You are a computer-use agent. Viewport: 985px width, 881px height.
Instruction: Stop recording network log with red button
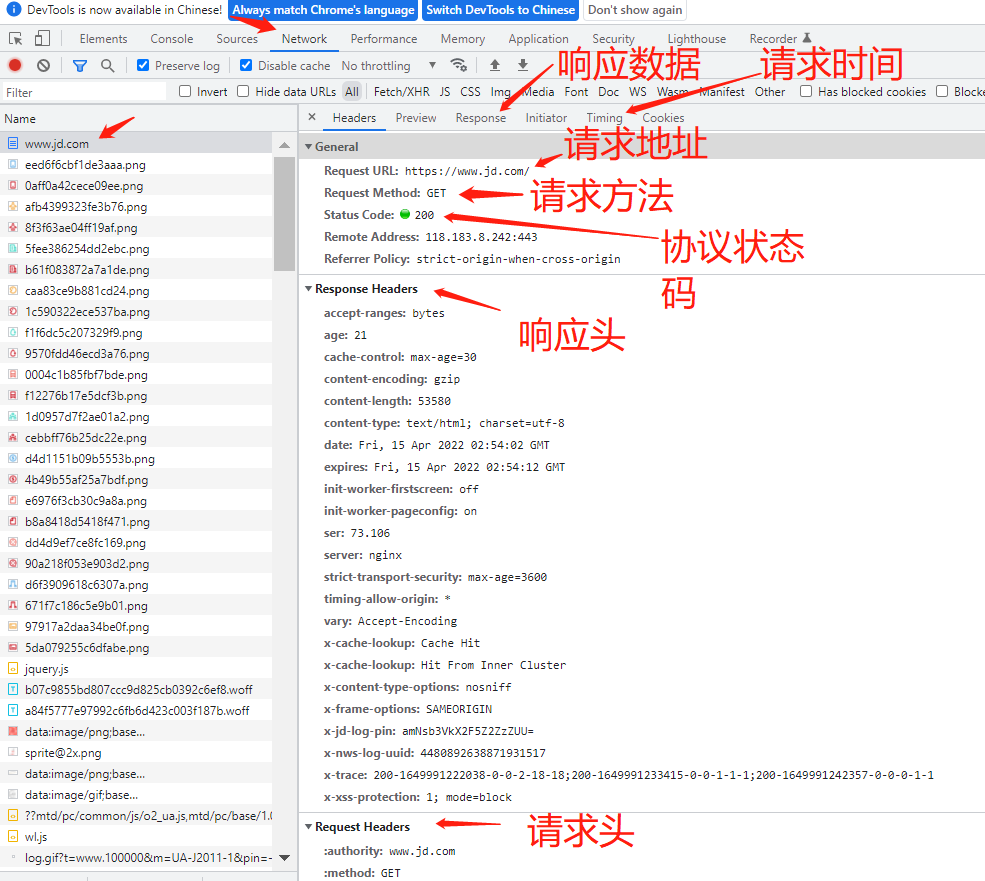15,65
